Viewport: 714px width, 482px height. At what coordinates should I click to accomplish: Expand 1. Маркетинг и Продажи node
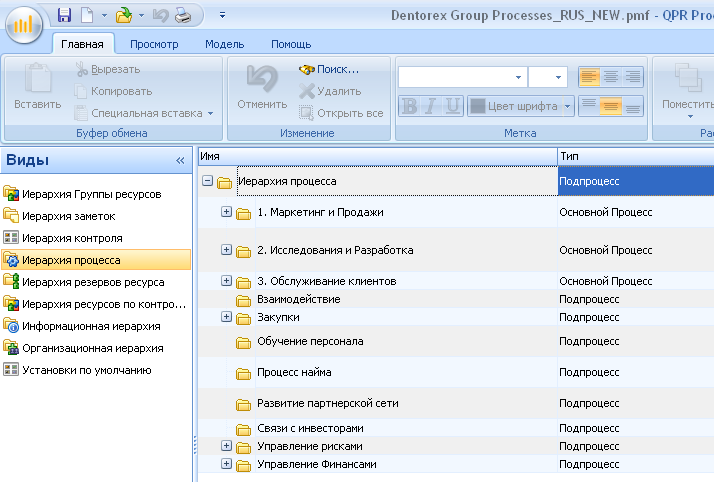(226, 212)
